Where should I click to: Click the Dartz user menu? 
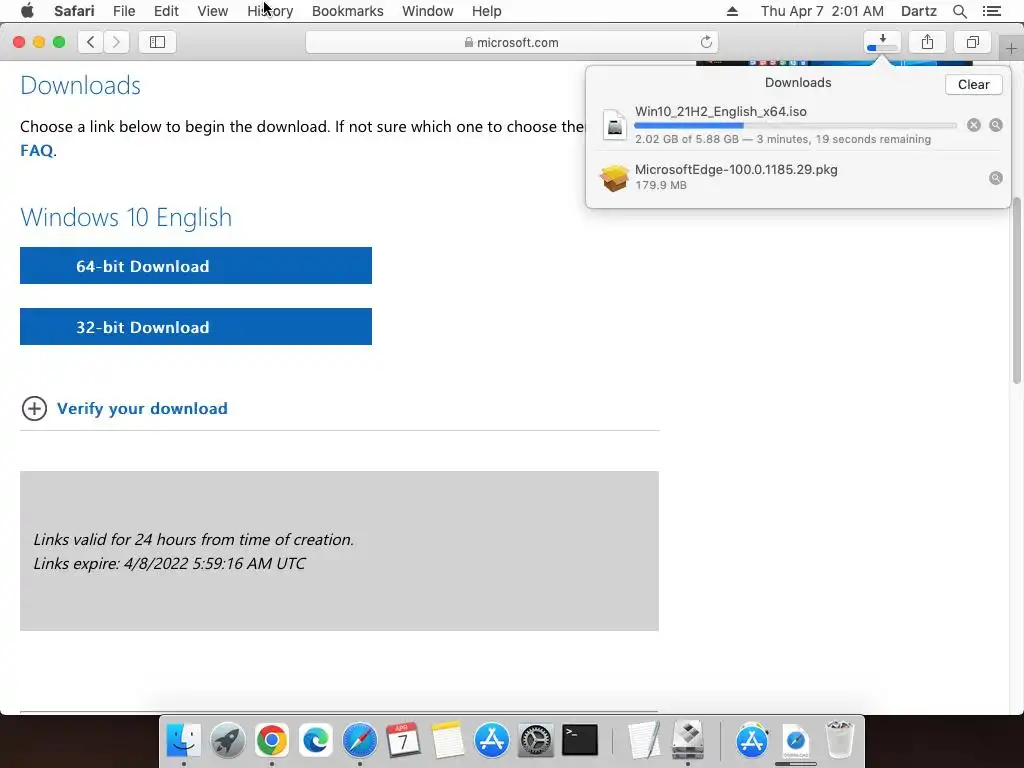918,11
